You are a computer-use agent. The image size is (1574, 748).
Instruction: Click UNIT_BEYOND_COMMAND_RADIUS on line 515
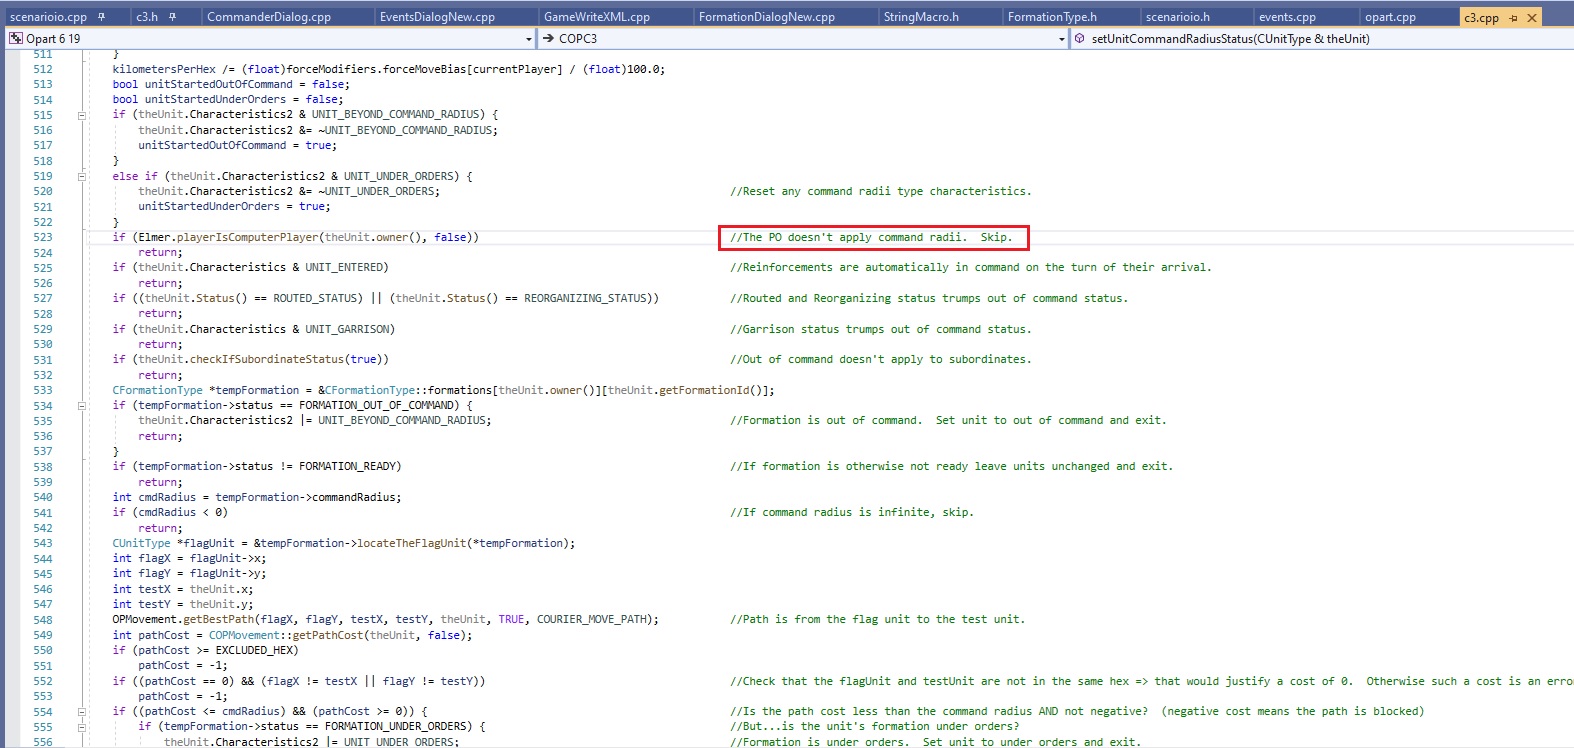click(398, 115)
